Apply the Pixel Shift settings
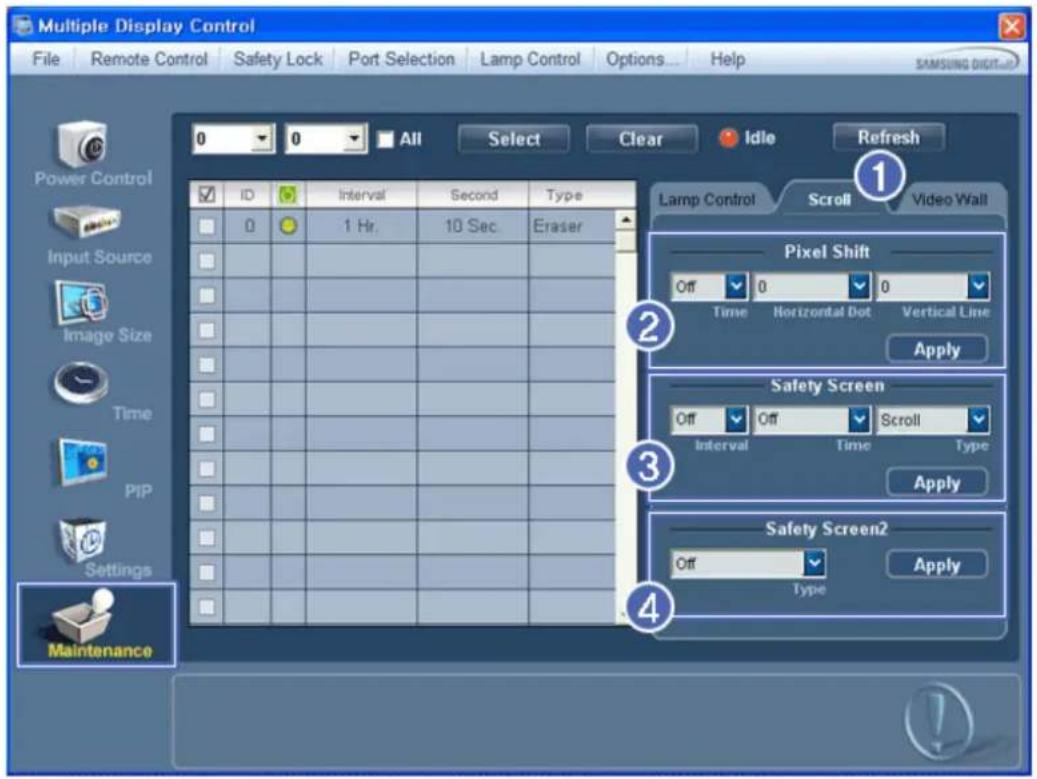1037x779 pixels. tap(936, 349)
